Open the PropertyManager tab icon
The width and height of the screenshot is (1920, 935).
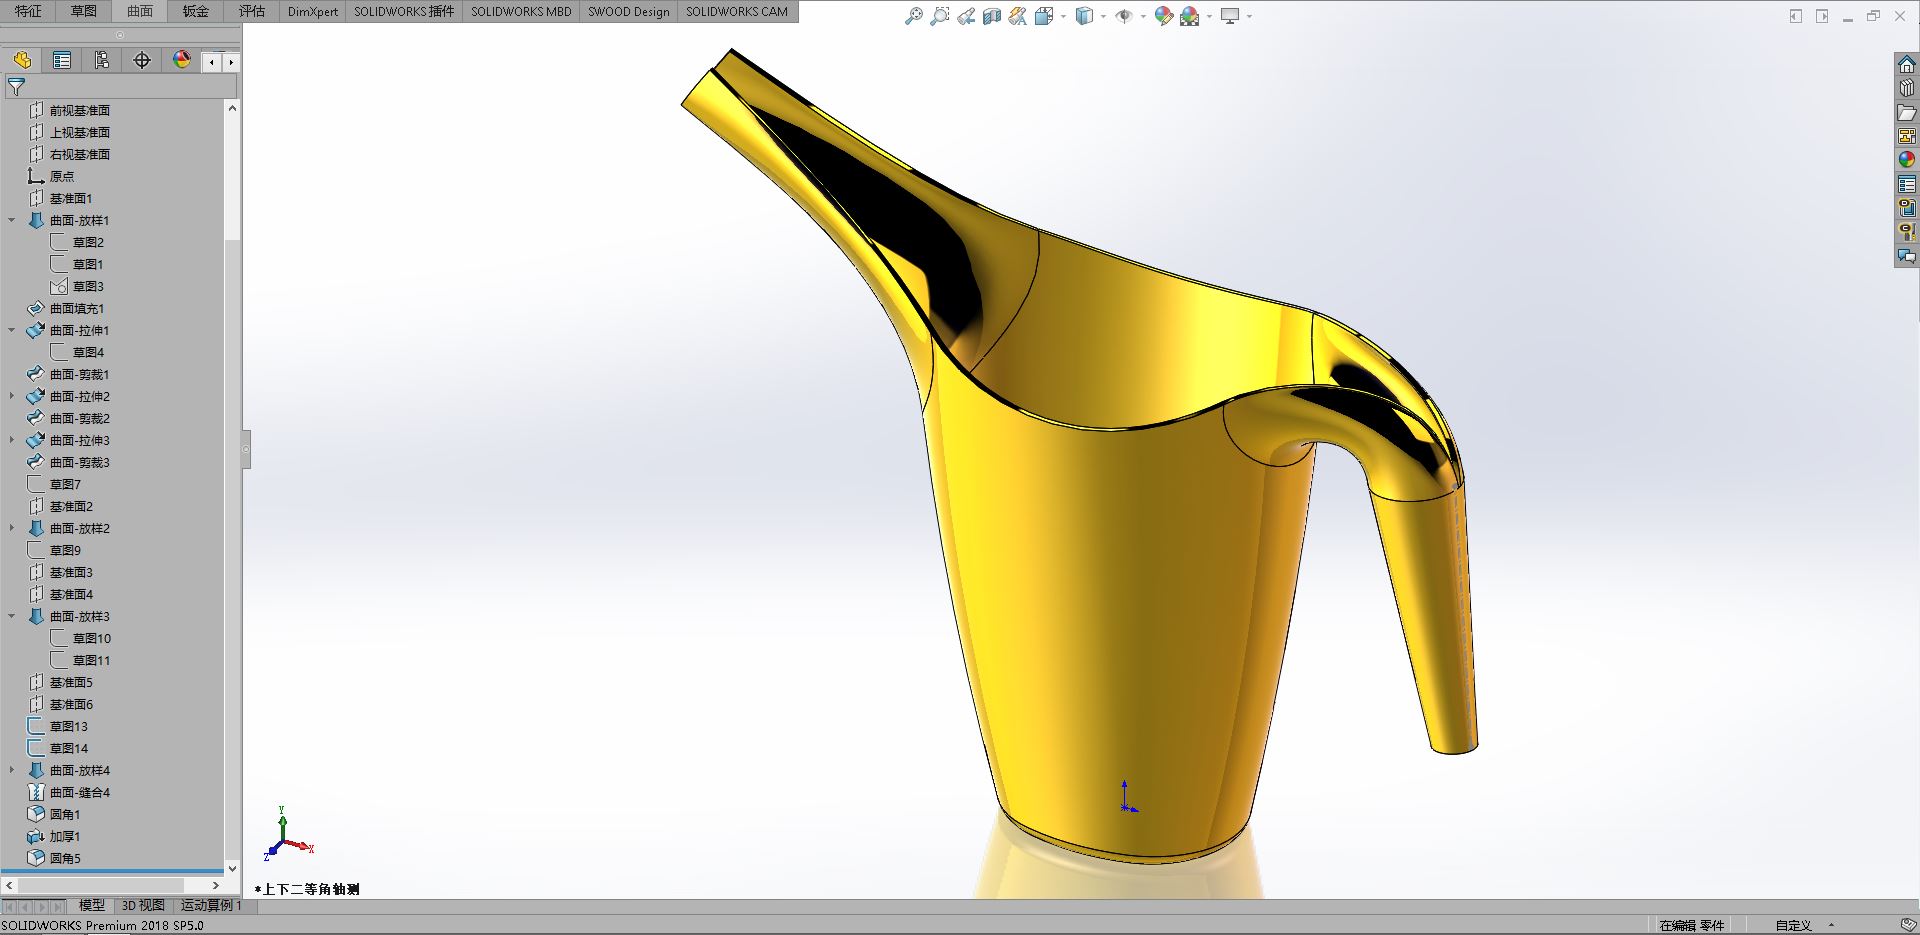[62, 60]
